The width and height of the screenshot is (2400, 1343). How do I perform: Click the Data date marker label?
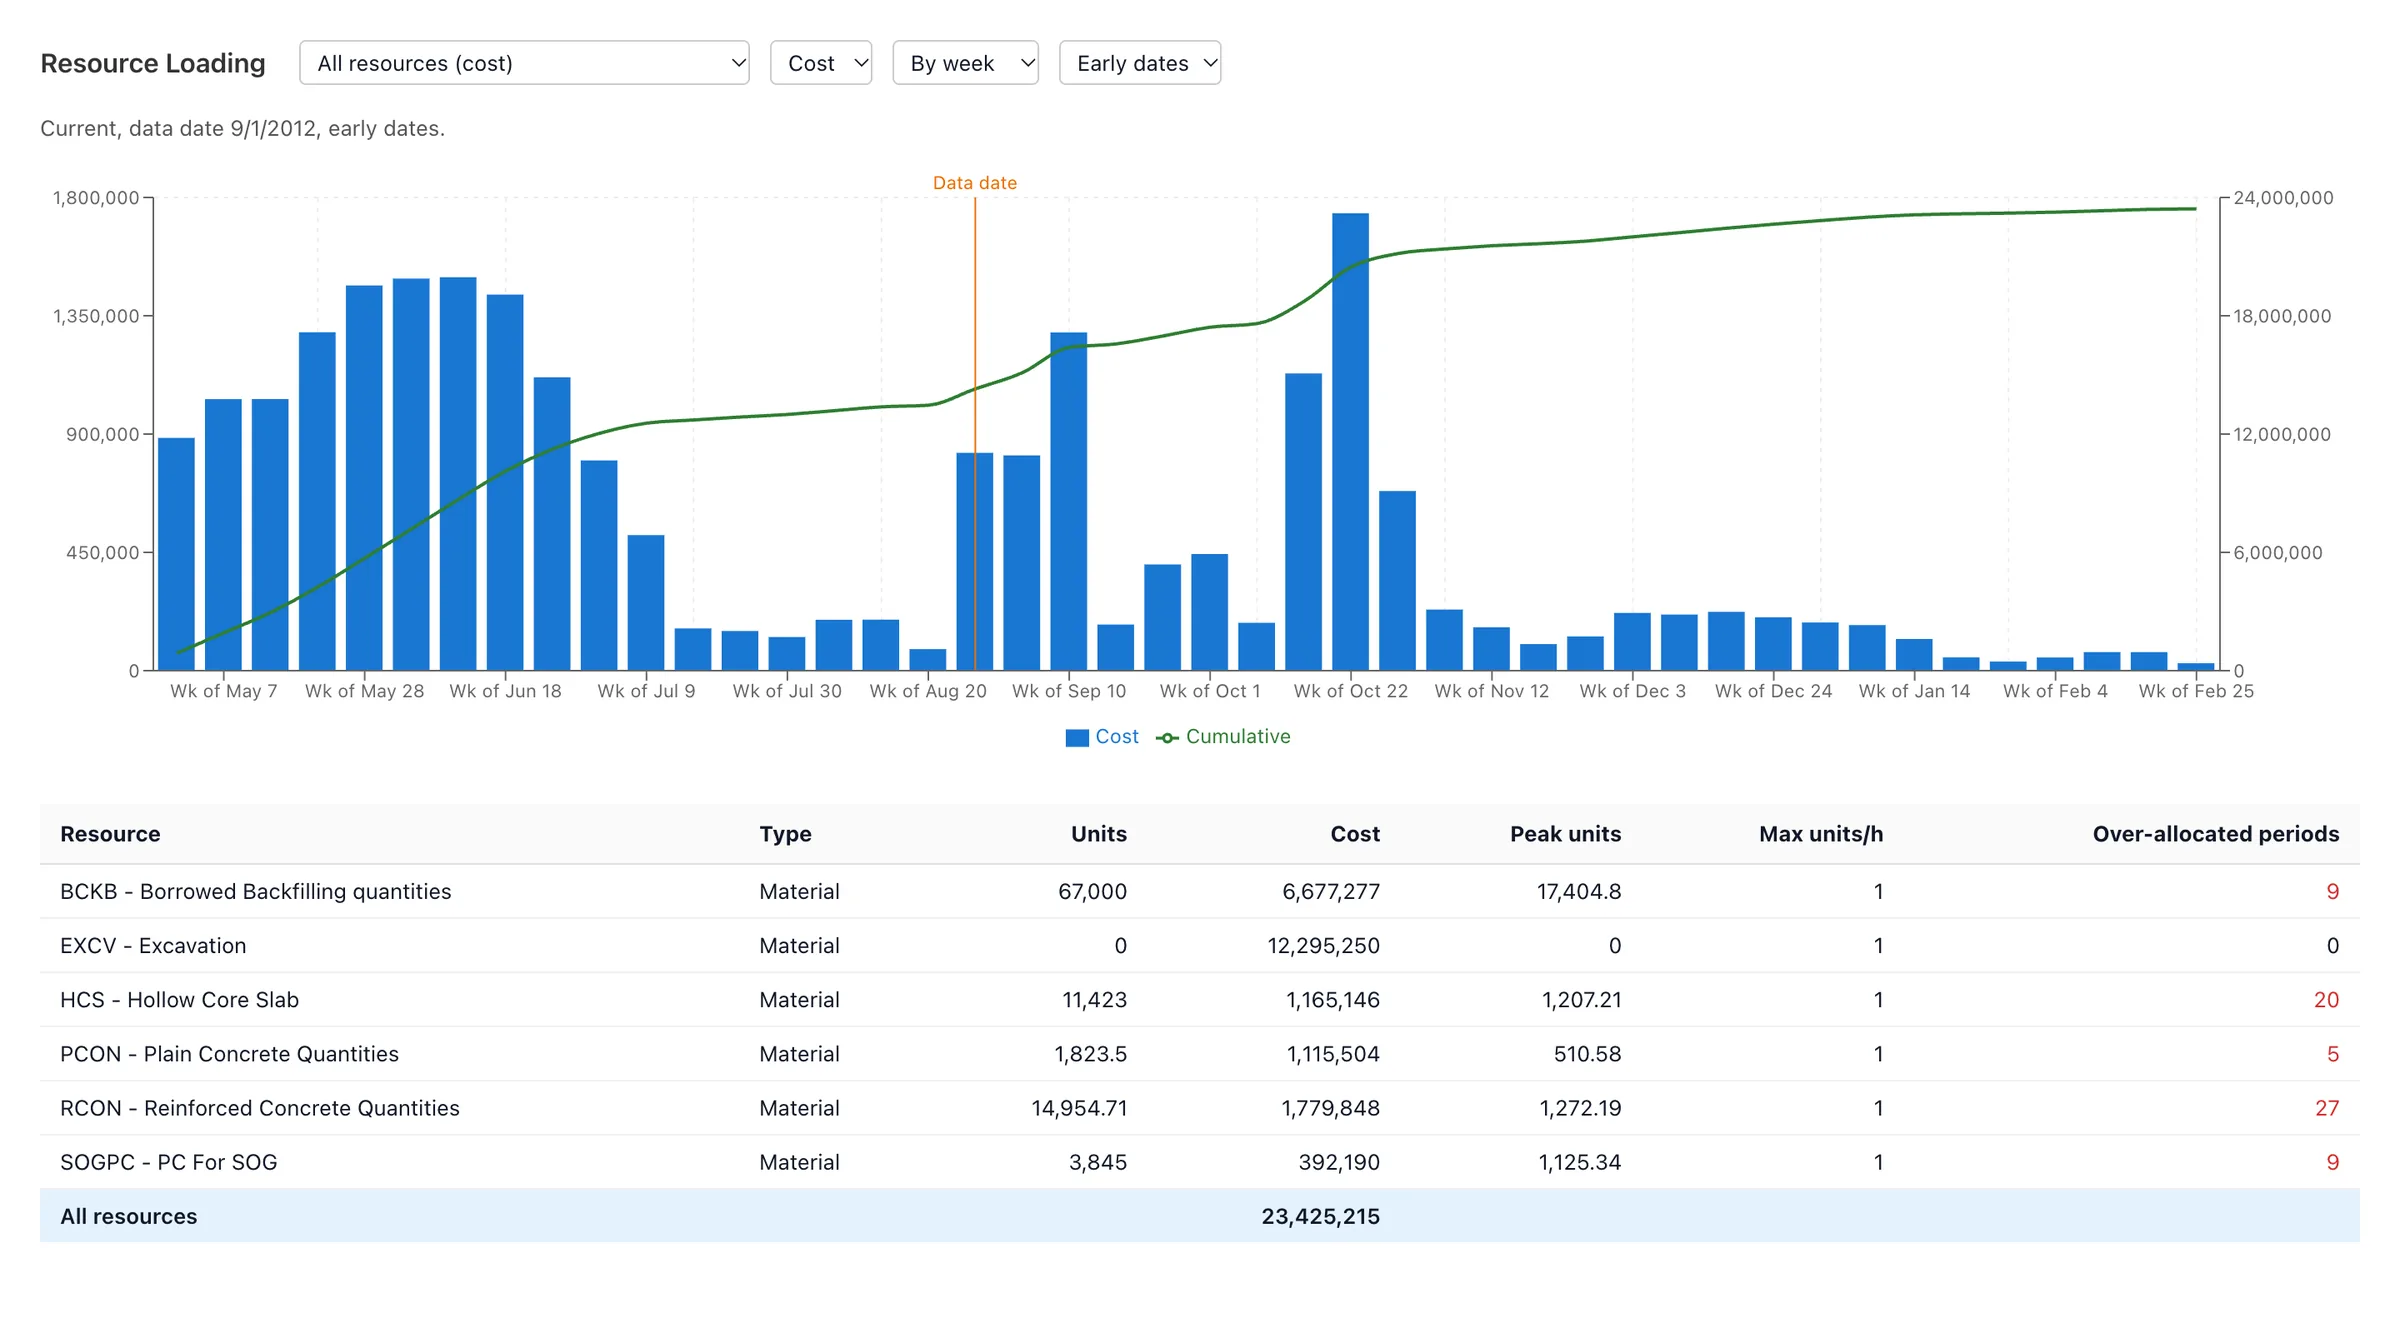pos(975,183)
